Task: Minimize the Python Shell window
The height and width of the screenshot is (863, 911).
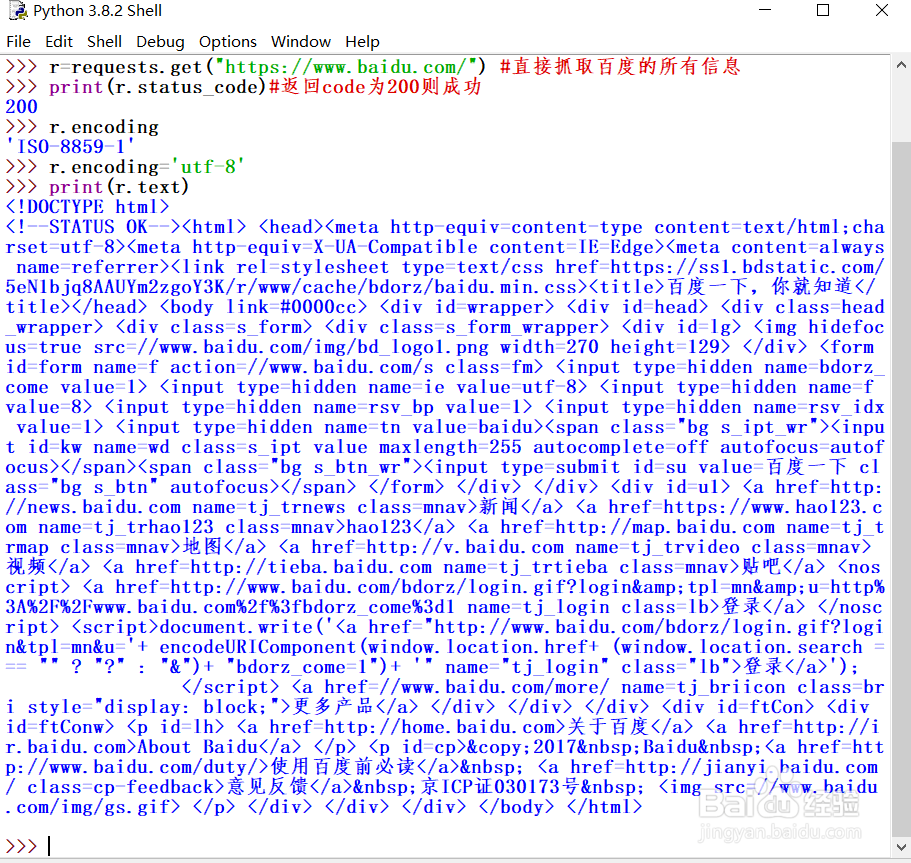Action: (x=765, y=10)
